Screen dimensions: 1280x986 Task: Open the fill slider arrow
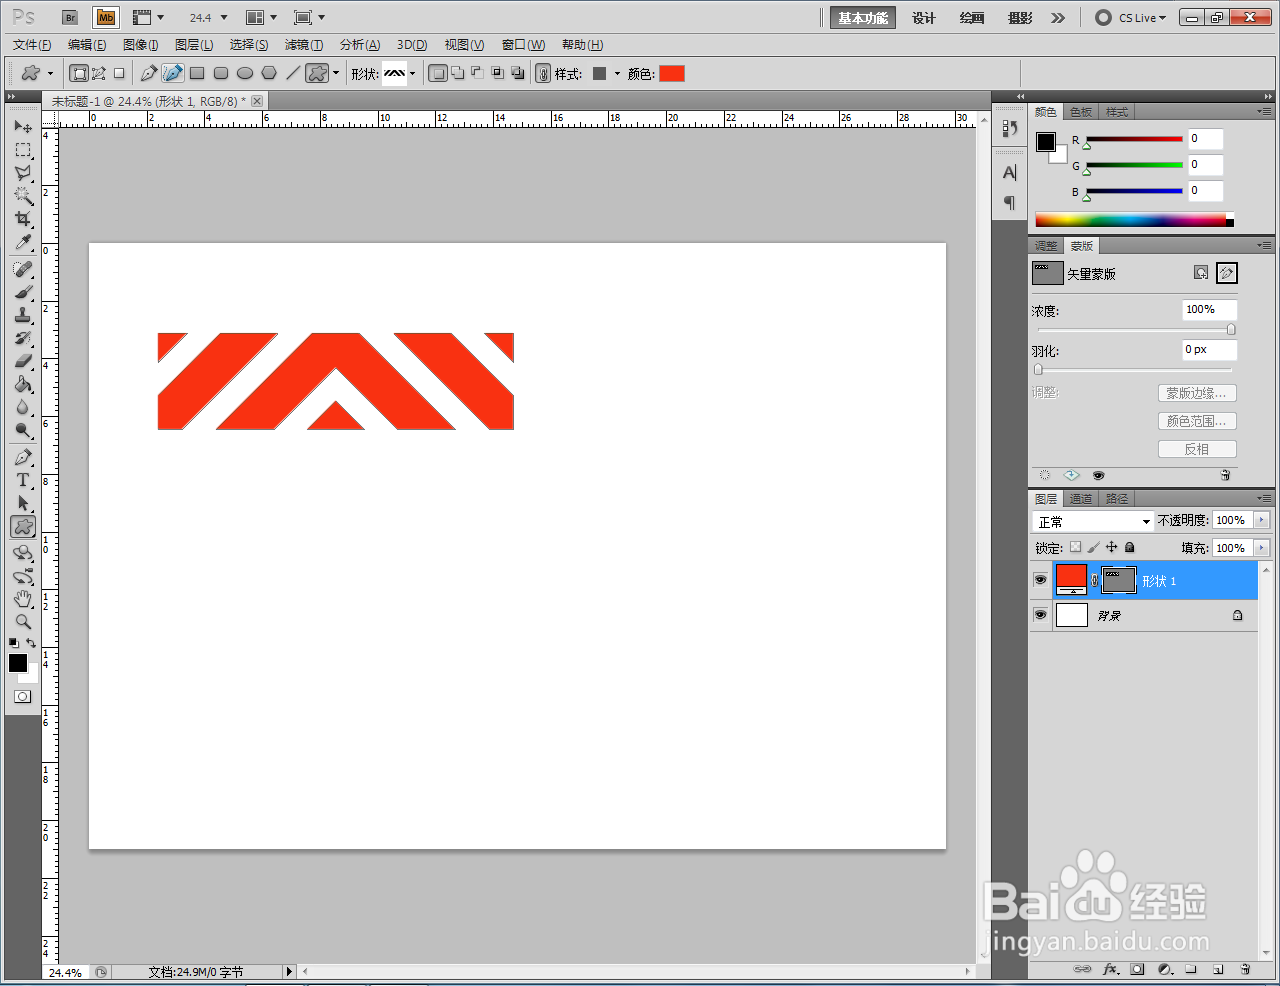point(1261,548)
